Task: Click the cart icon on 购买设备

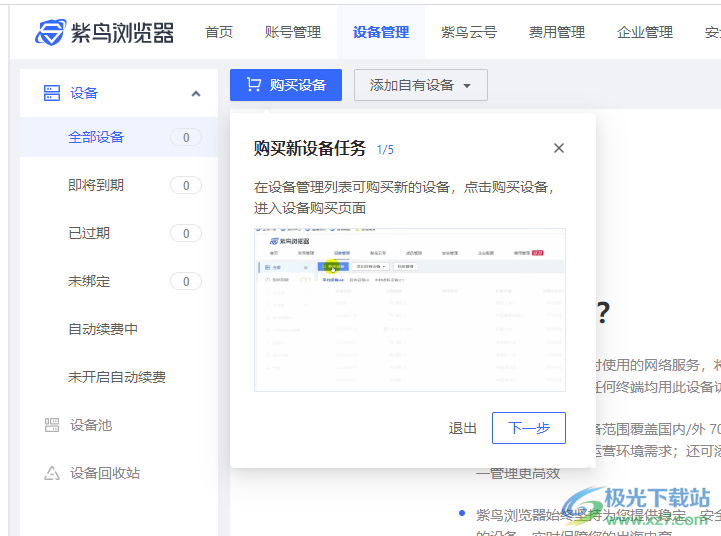Action: (254, 85)
